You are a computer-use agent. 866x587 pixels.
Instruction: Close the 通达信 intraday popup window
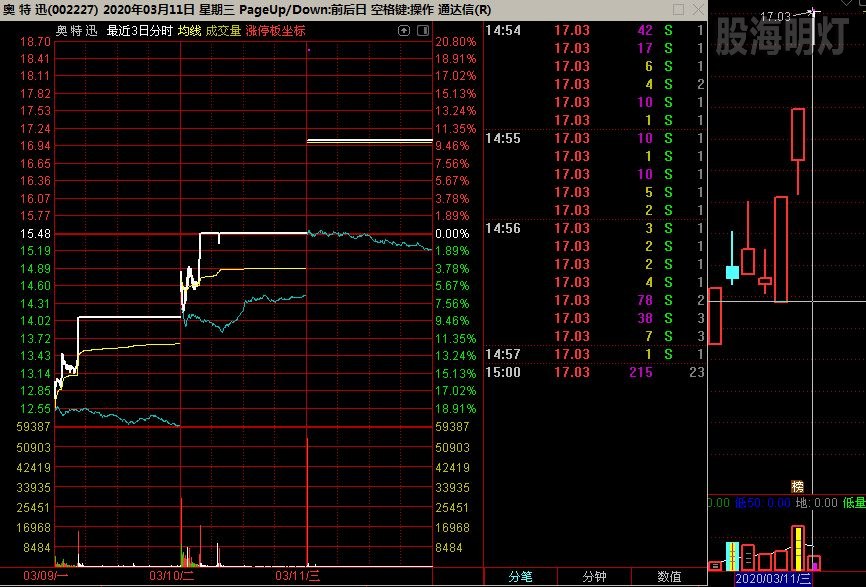(698, 9)
